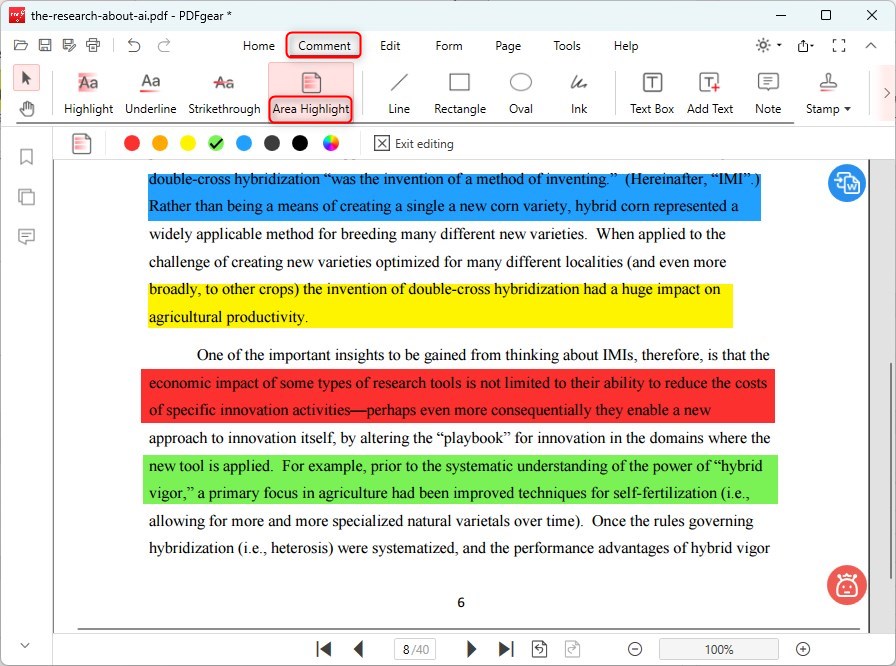896x666 pixels.
Task: Save the document using the disk icon
Action: [x=45, y=45]
